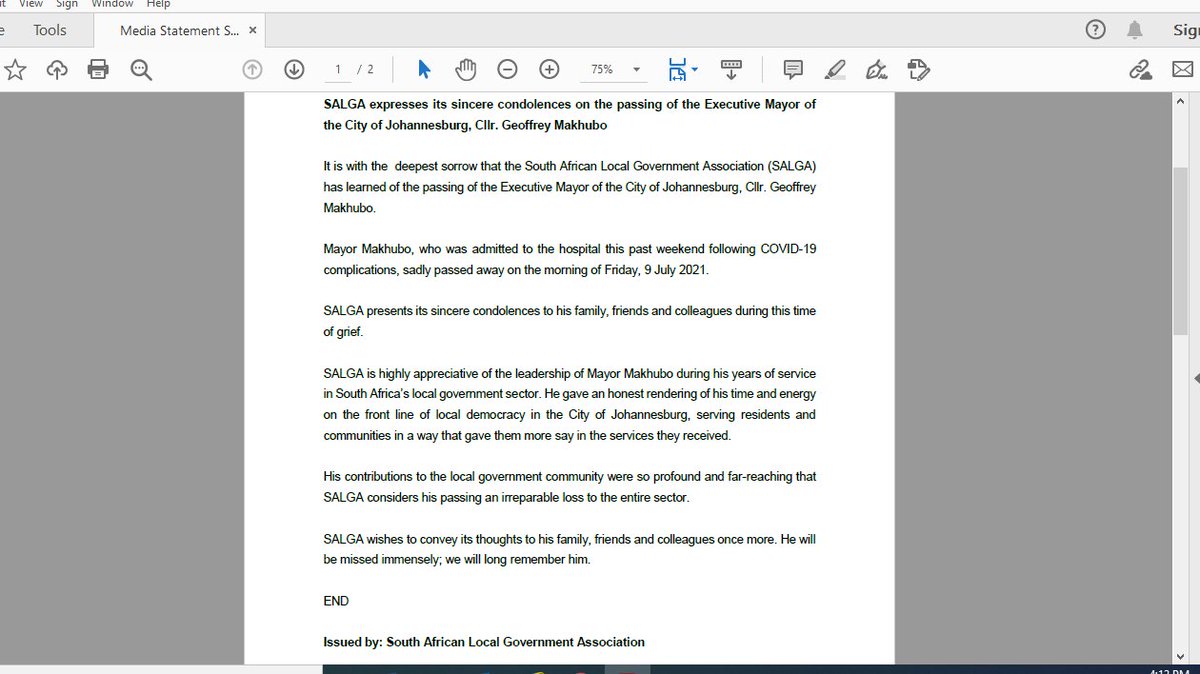Go to previous page arrow

click(x=252, y=69)
